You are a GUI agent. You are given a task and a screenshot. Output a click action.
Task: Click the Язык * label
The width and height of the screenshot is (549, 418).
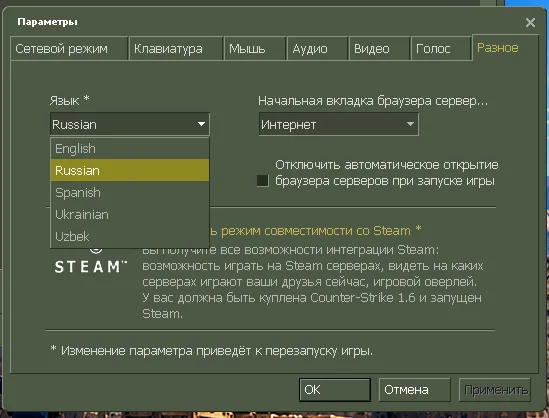coord(69,100)
